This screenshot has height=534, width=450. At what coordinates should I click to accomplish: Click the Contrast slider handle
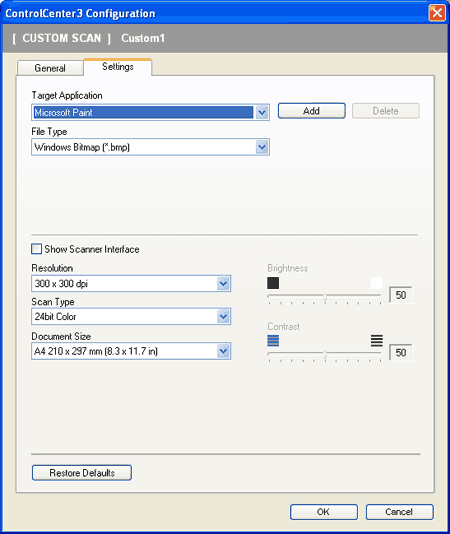coord(325,355)
